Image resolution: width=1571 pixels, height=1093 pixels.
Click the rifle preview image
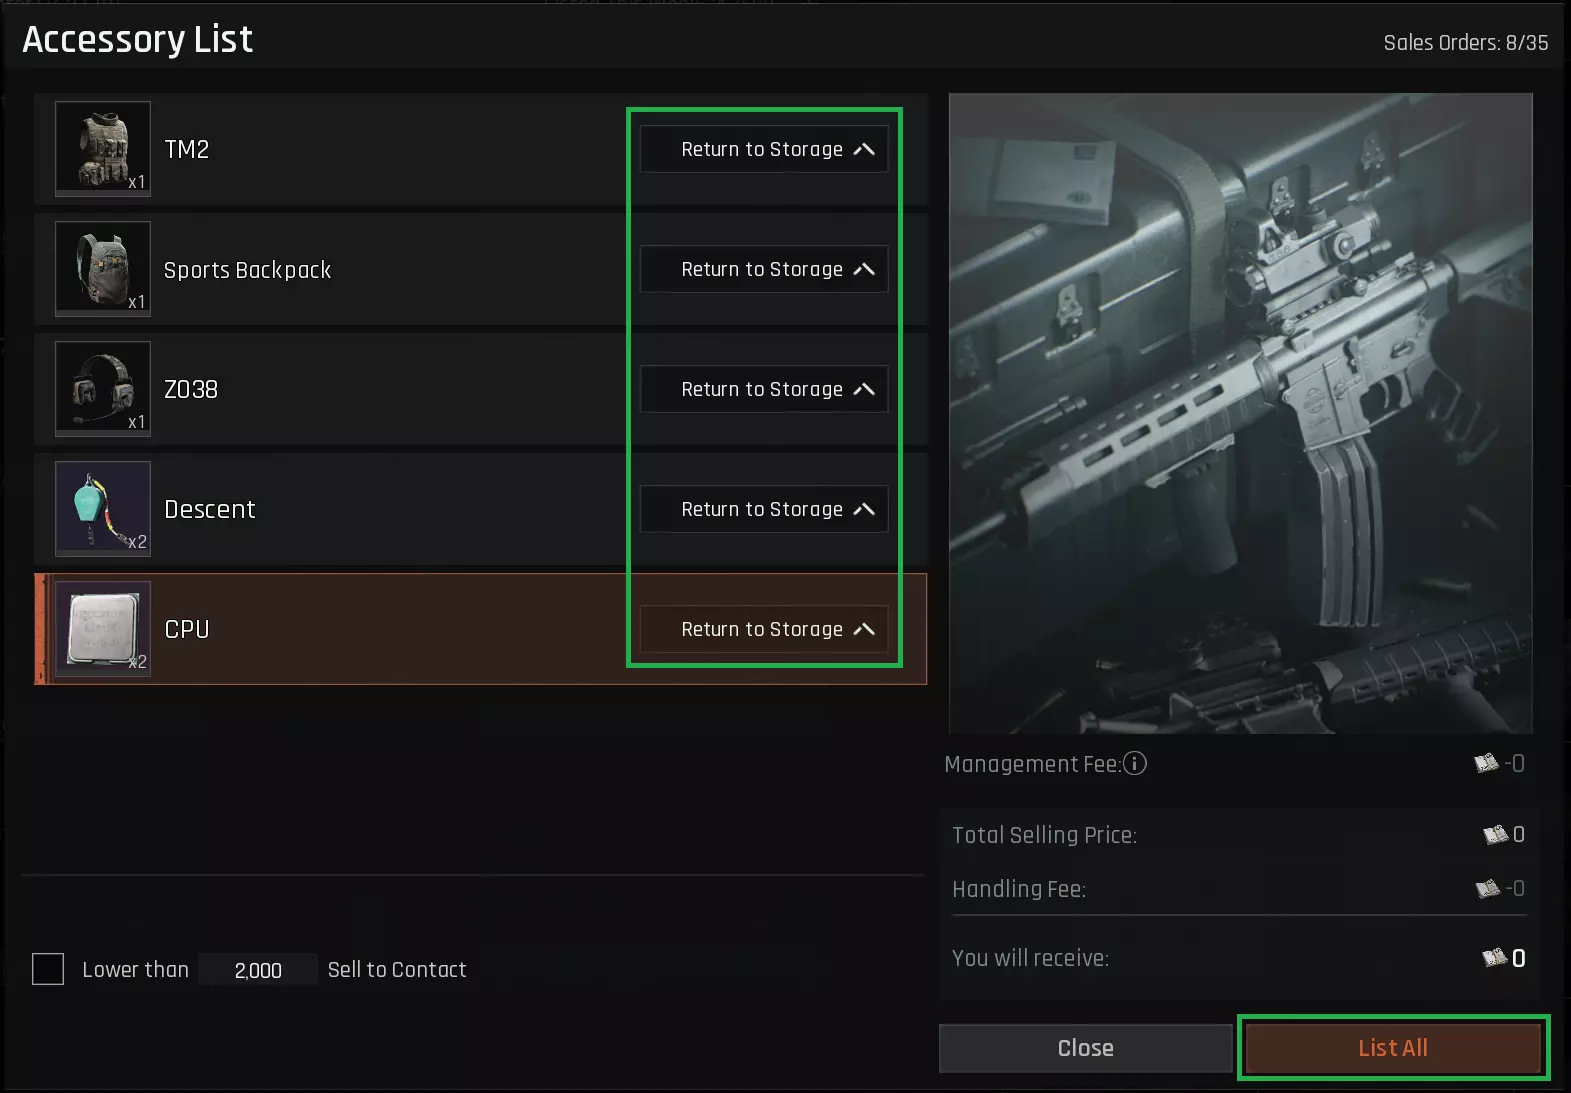[1240, 413]
